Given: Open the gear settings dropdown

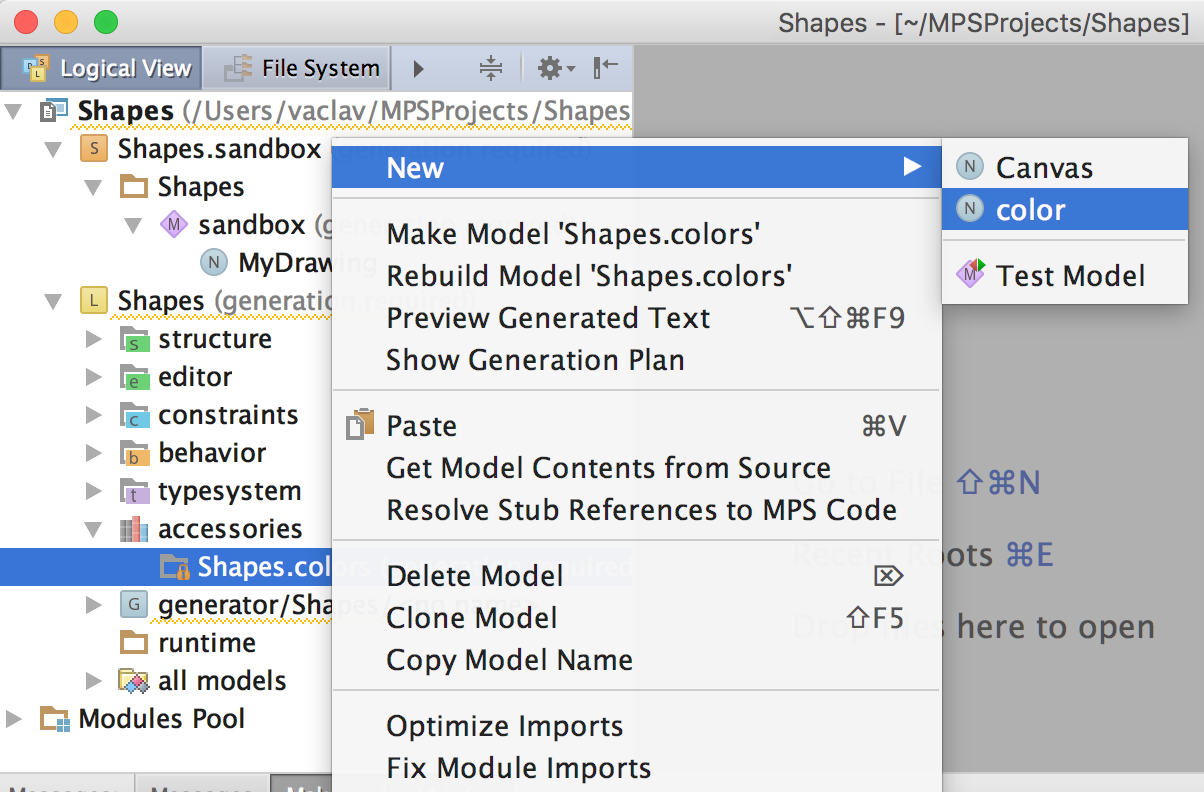Looking at the screenshot, I should coord(555,68).
